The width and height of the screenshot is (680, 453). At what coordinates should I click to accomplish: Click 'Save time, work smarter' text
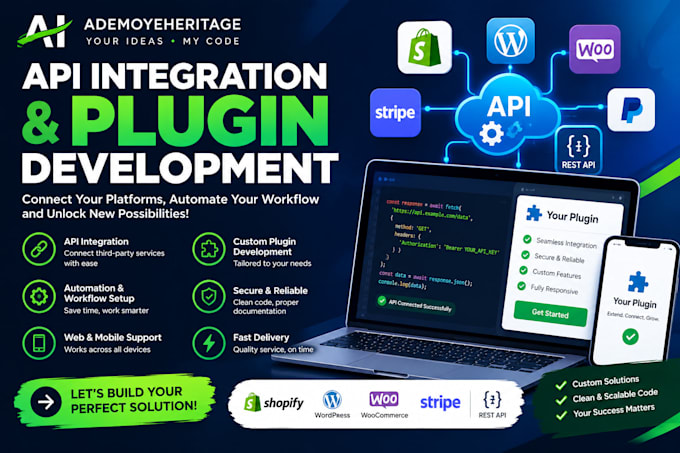(x=106, y=311)
